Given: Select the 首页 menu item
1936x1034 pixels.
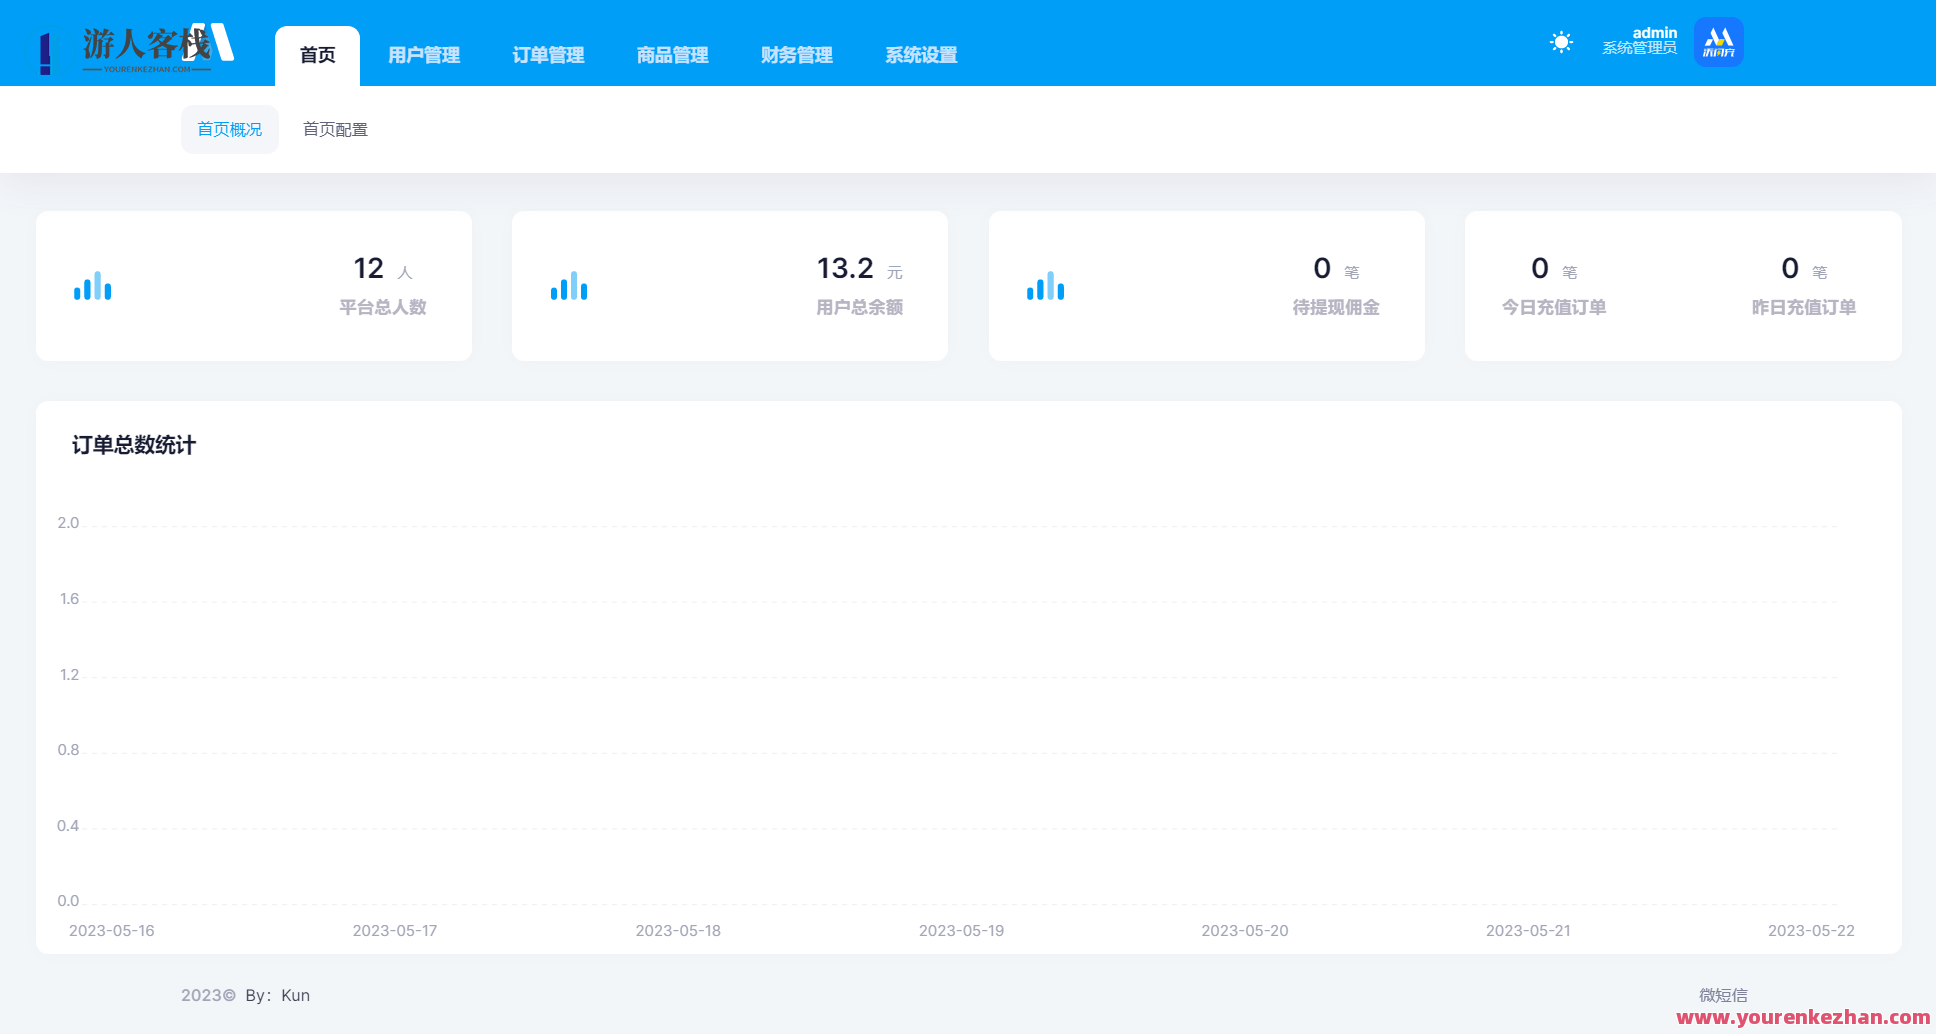Looking at the screenshot, I should point(317,55).
